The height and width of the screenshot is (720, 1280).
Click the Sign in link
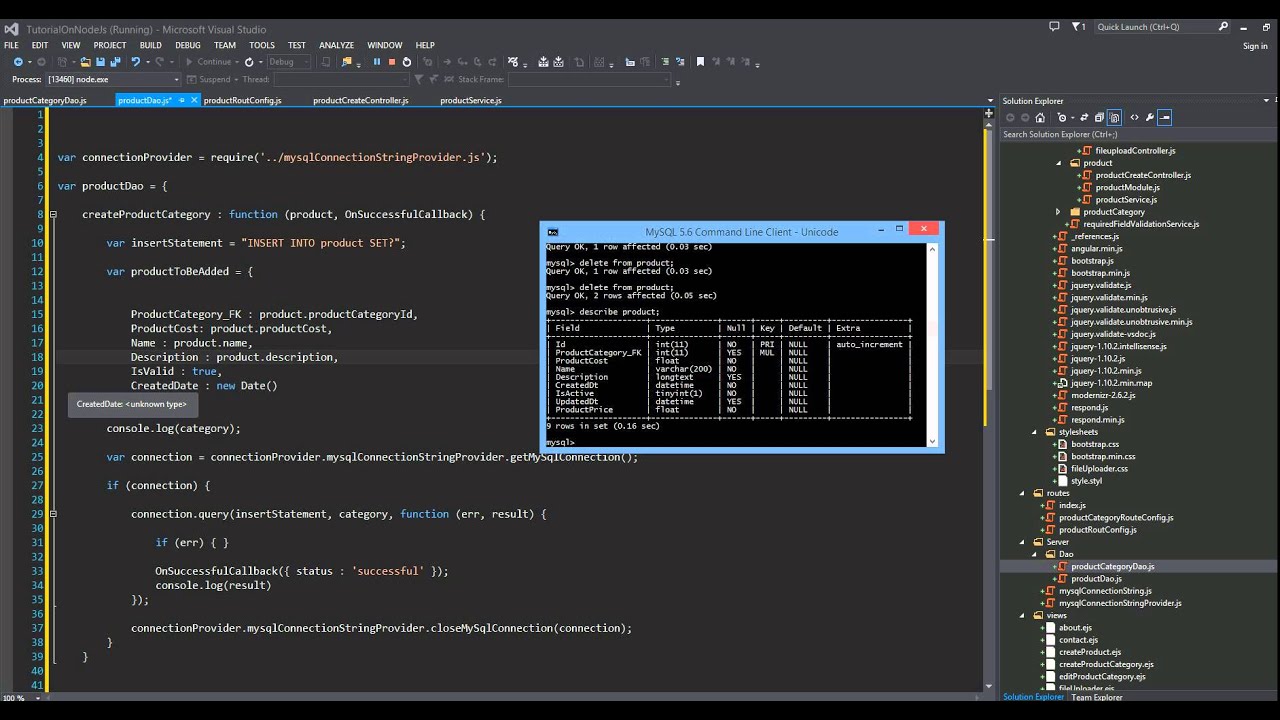click(1255, 46)
